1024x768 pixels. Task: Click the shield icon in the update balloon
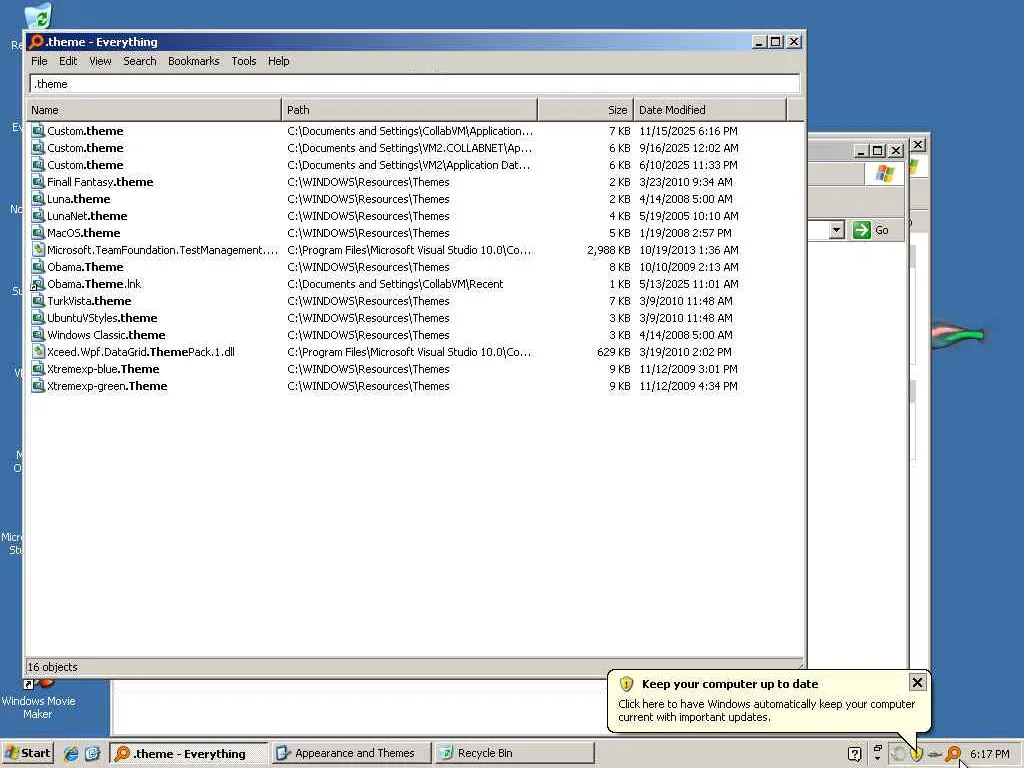[626, 684]
